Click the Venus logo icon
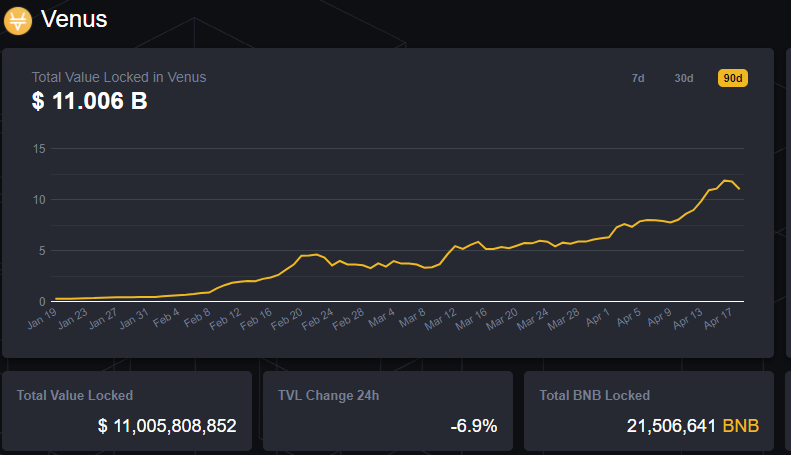This screenshot has height=455, width=791. (x=19, y=19)
